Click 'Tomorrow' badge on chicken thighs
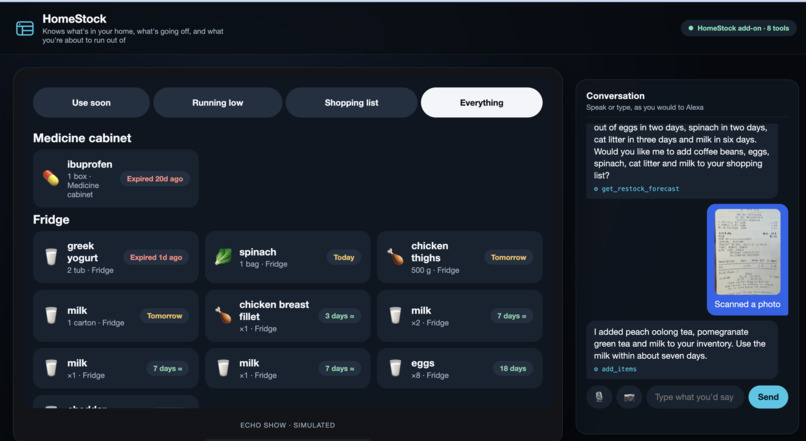806x441 pixels. click(x=508, y=257)
